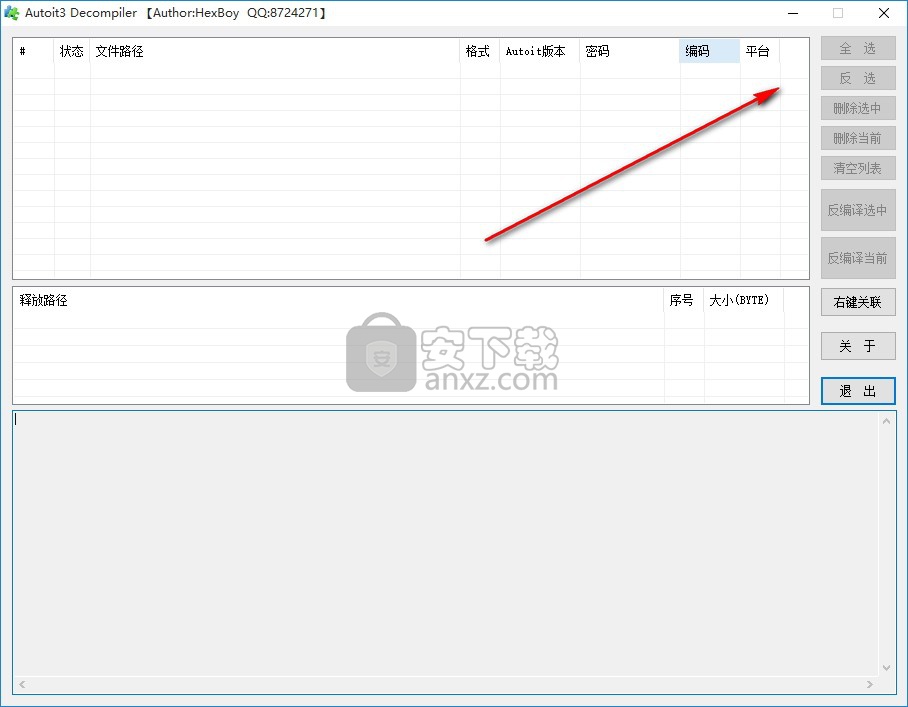Click the log horizontal scrollbar right arrow
The height and width of the screenshot is (707, 908).
pos(870,684)
